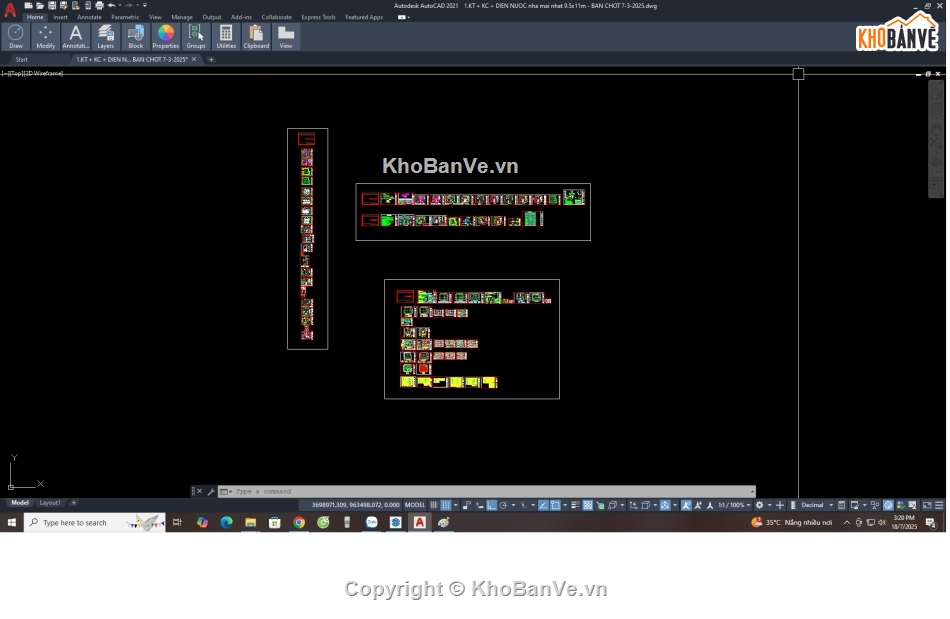The height and width of the screenshot is (619, 950).
Task: Switch to the Parametric ribbon tab
Action: pyautogui.click(x=125, y=18)
